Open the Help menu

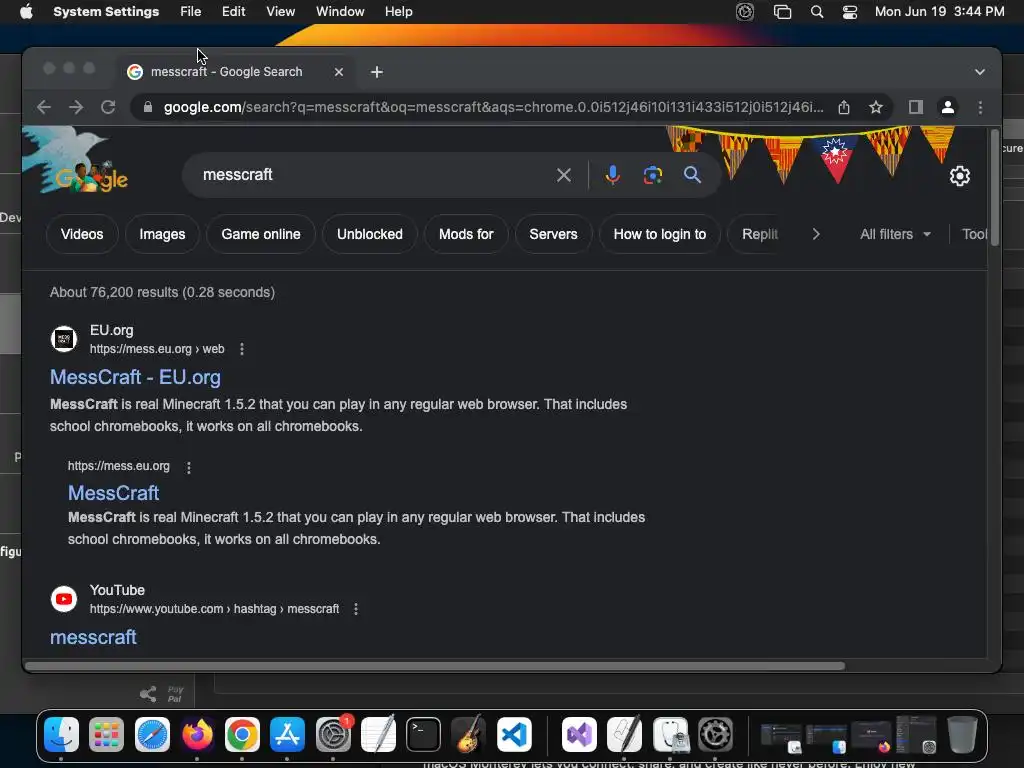coord(398,12)
